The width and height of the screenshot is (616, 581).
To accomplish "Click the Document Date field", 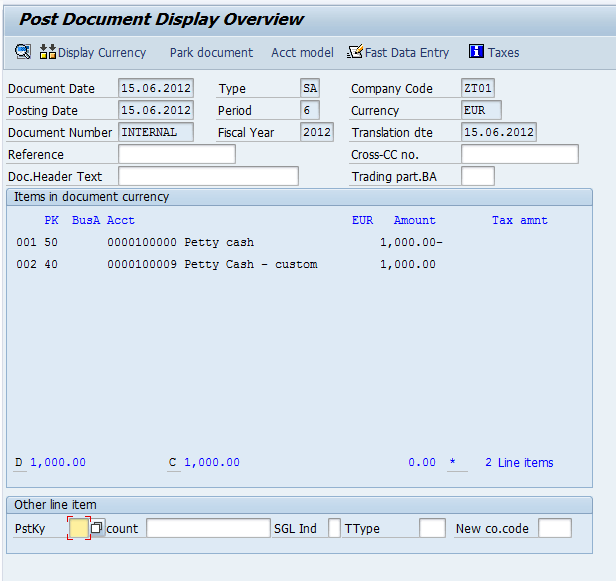I will (x=155, y=88).
